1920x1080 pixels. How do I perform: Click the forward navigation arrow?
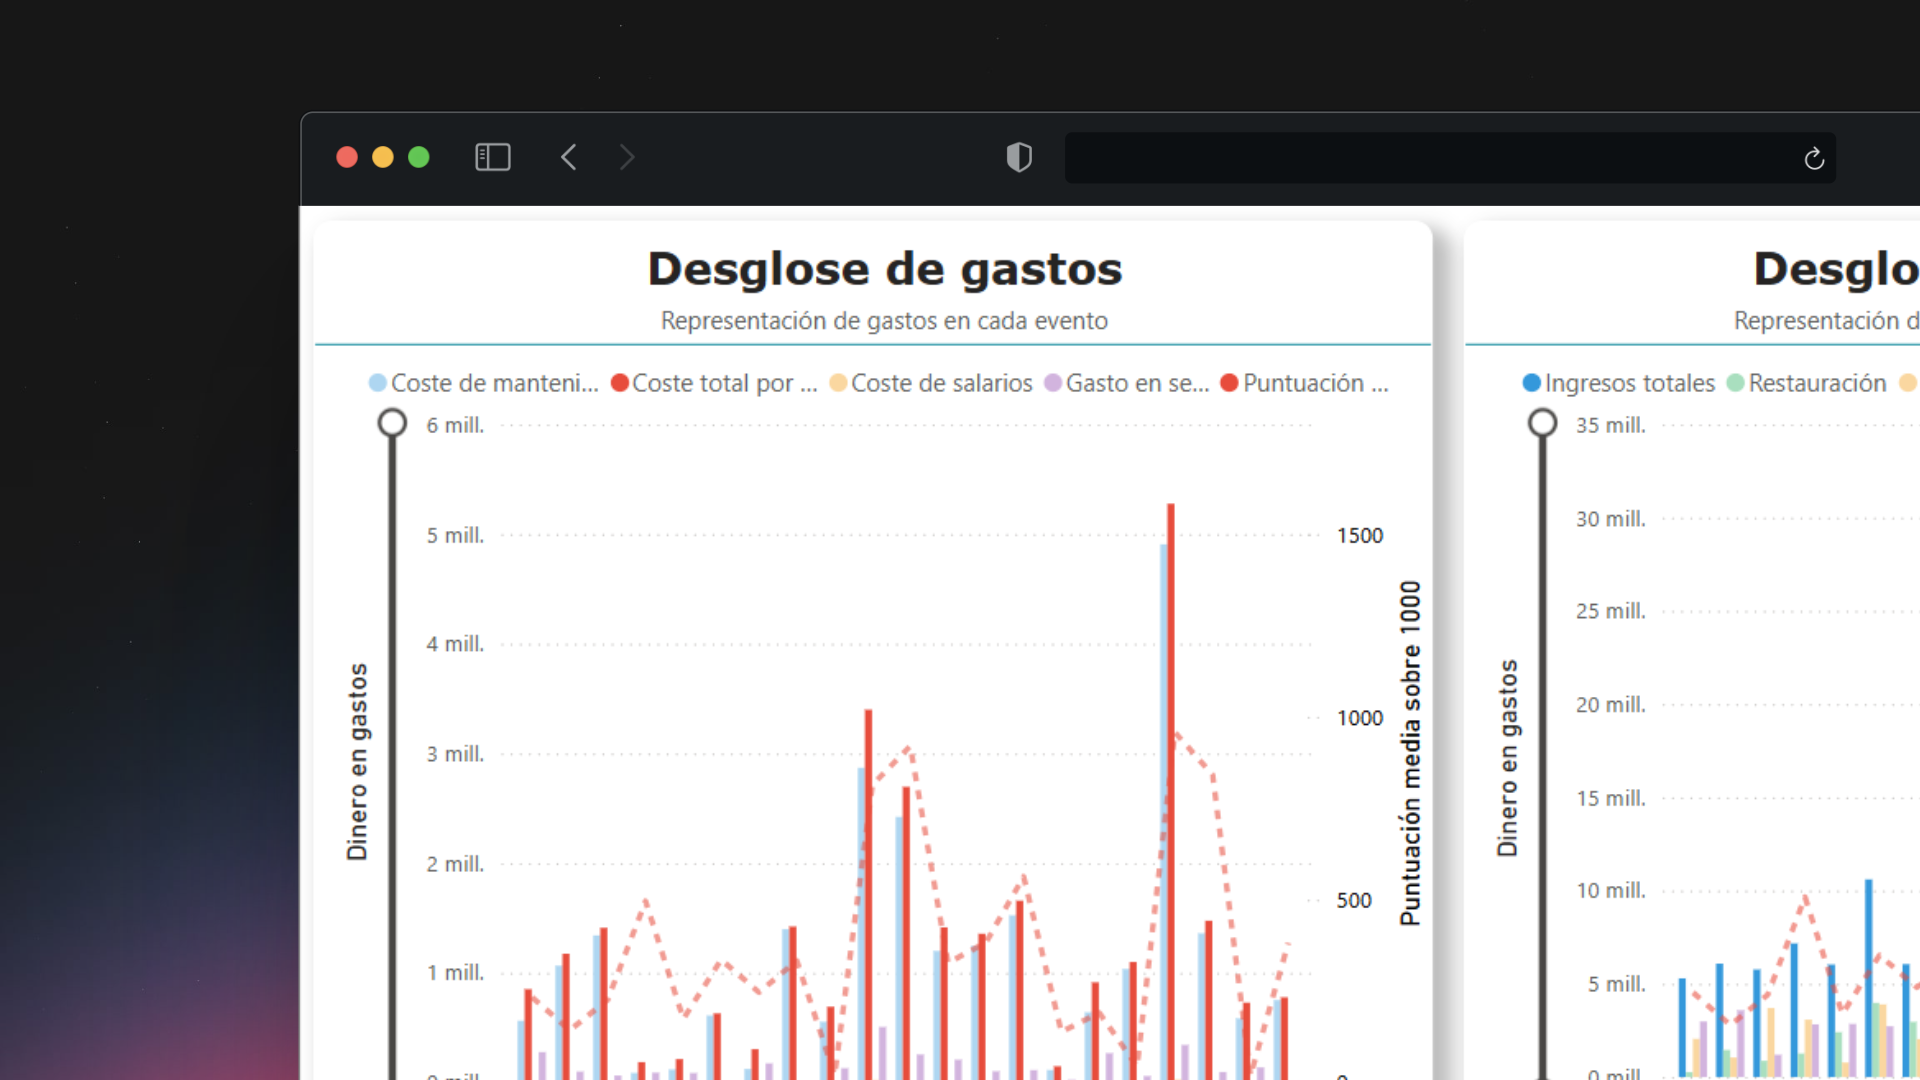click(x=626, y=157)
